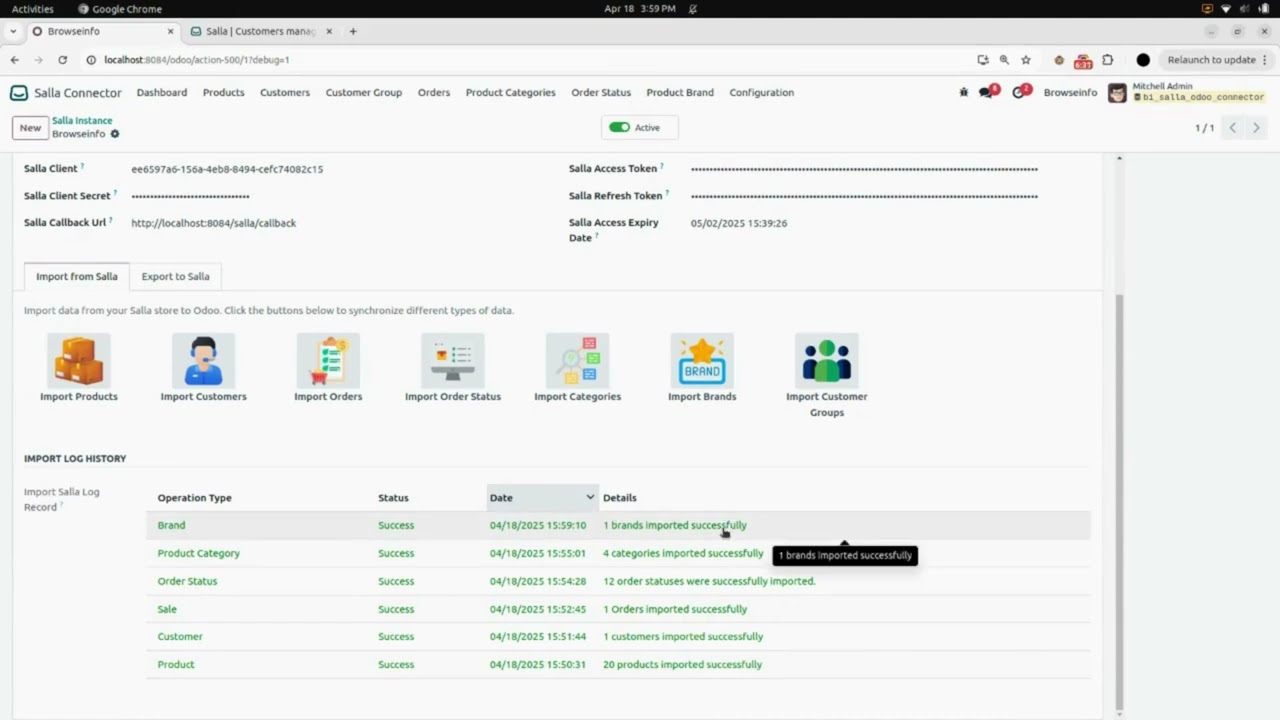Click the Import Products box icon

coord(79,360)
